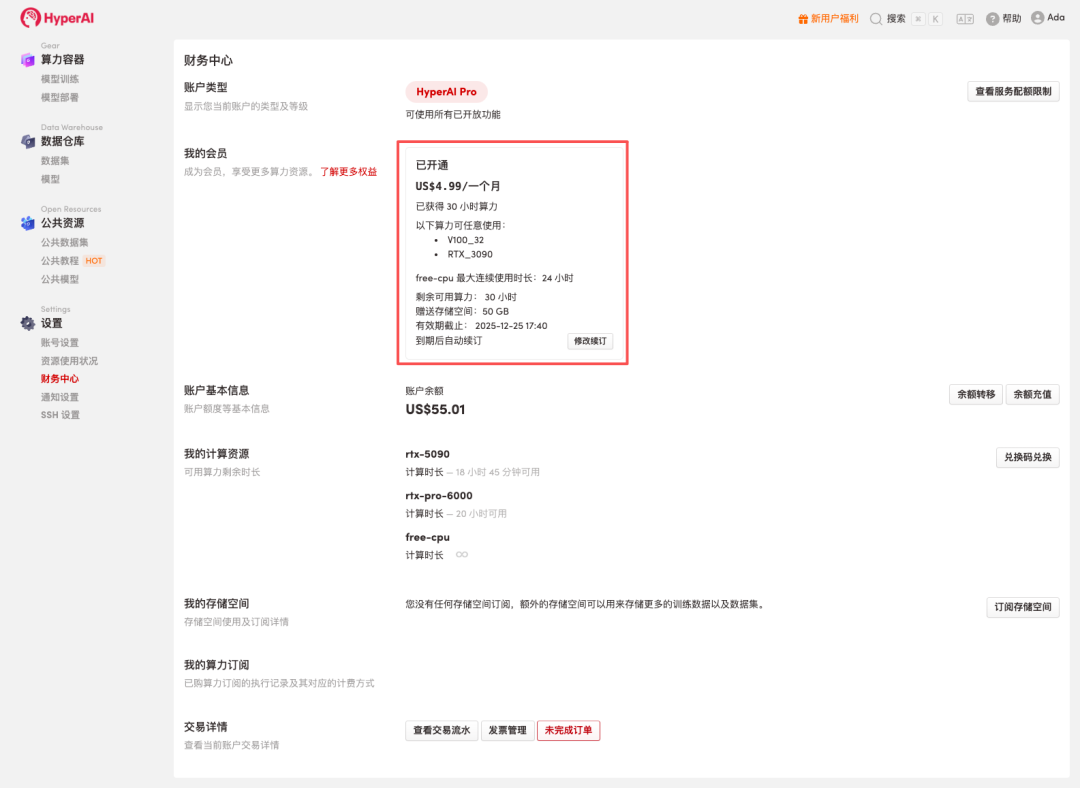Screen dimensions: 1080x788
Task: Click the 兑换码兑换 button
Action: [1027, 458]
